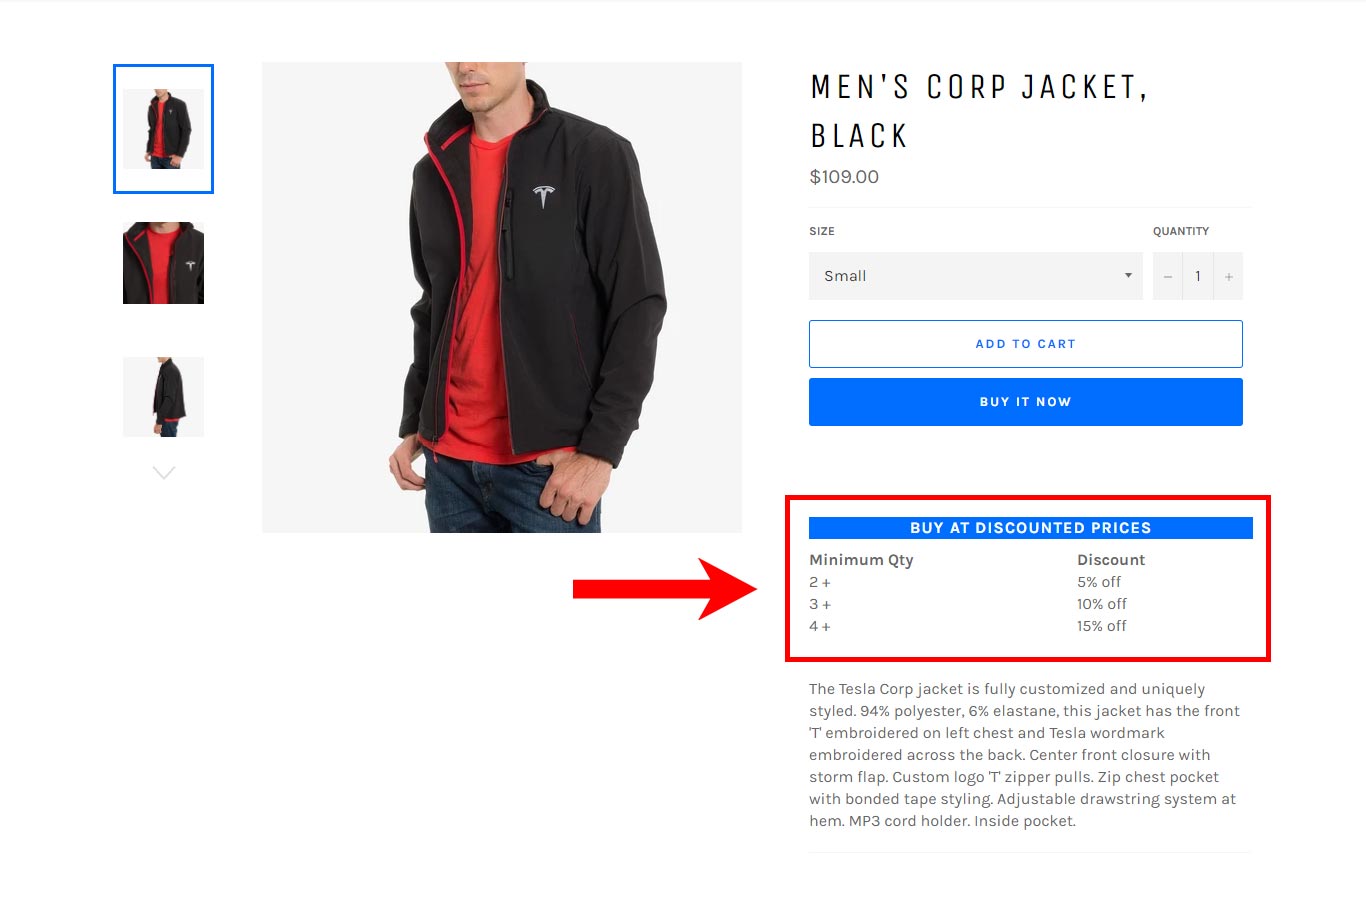Image resolution: width=1366 pixels, height=900 pixels.
Task: Click the Minimum Qty column header
Action: pos(861,560)
